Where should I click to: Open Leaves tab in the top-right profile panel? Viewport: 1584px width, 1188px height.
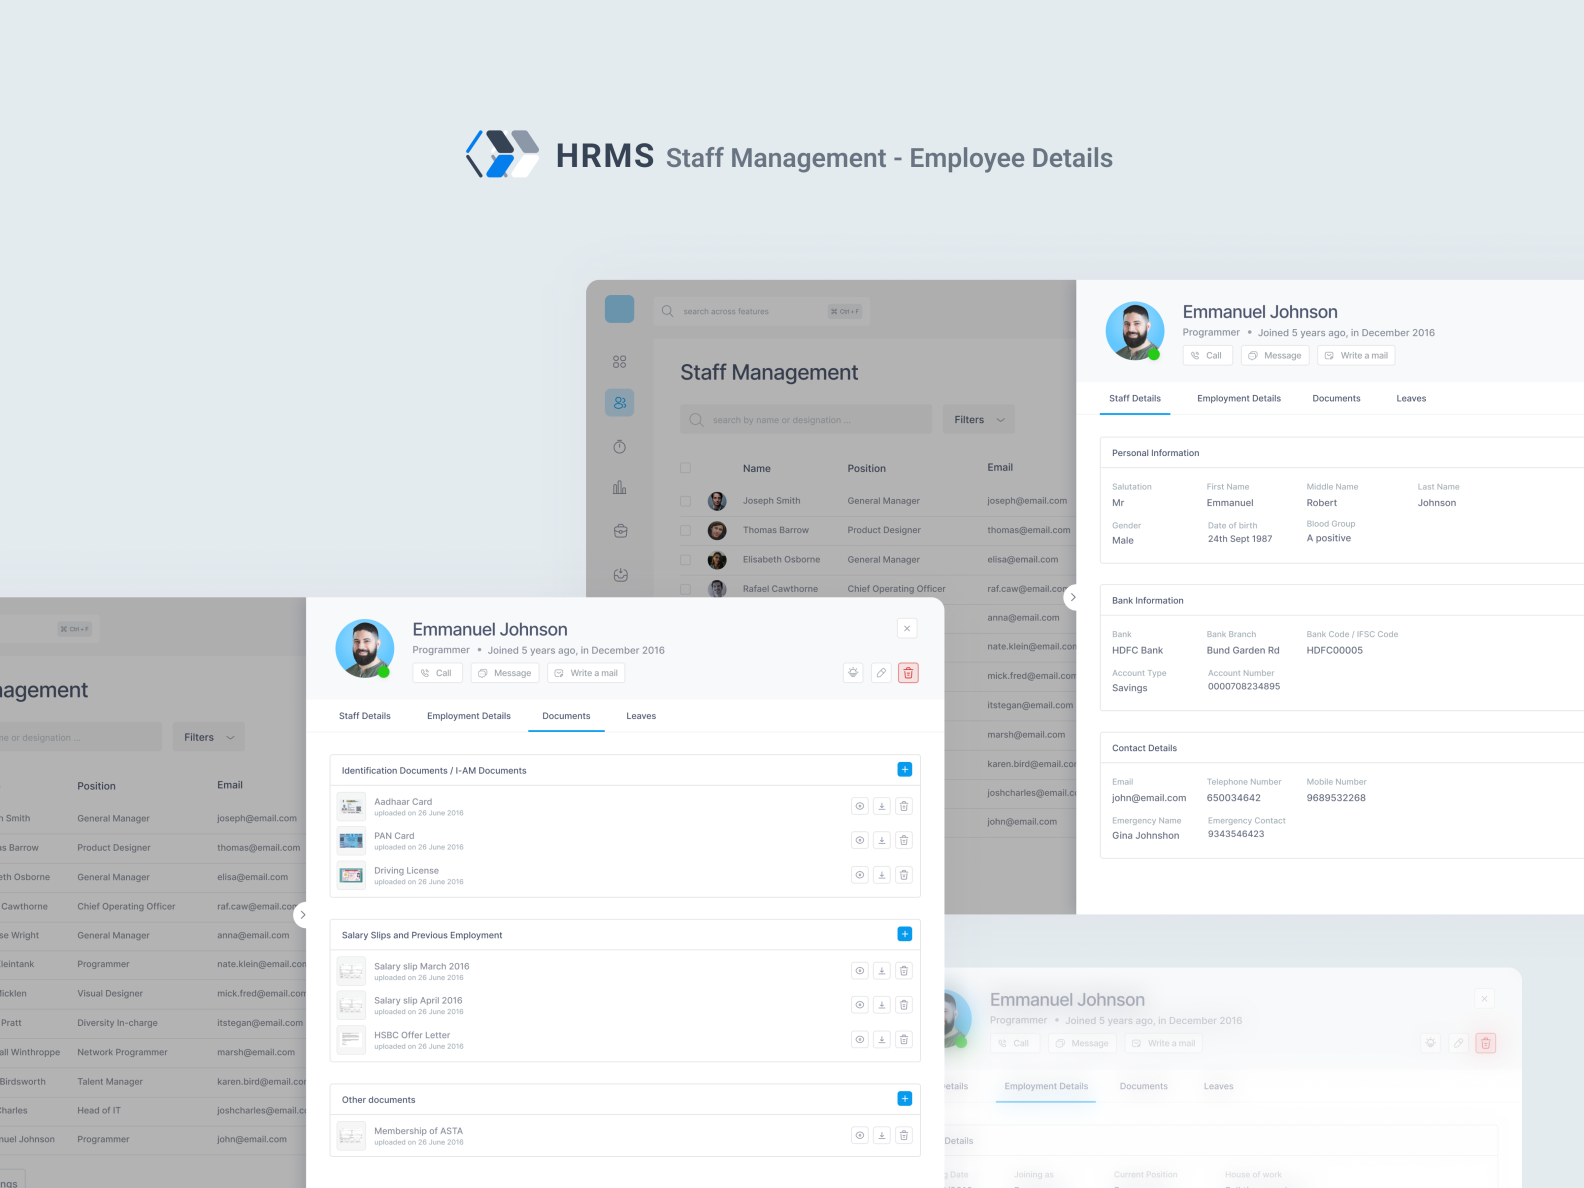tap(1411, 398)
